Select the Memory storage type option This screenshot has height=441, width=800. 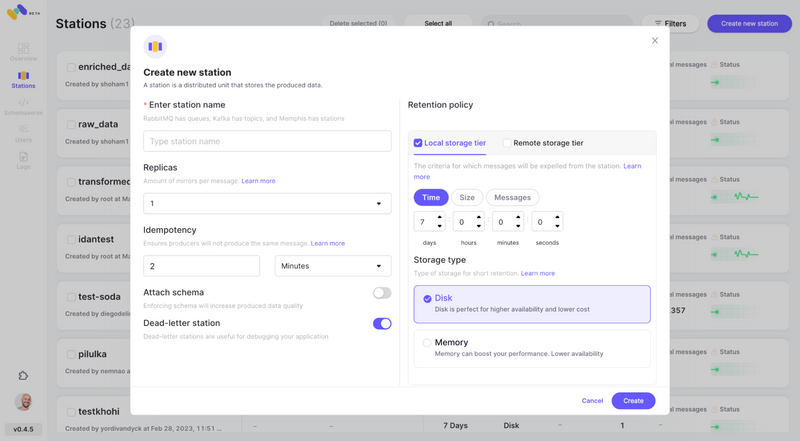[x=427, y=343]
